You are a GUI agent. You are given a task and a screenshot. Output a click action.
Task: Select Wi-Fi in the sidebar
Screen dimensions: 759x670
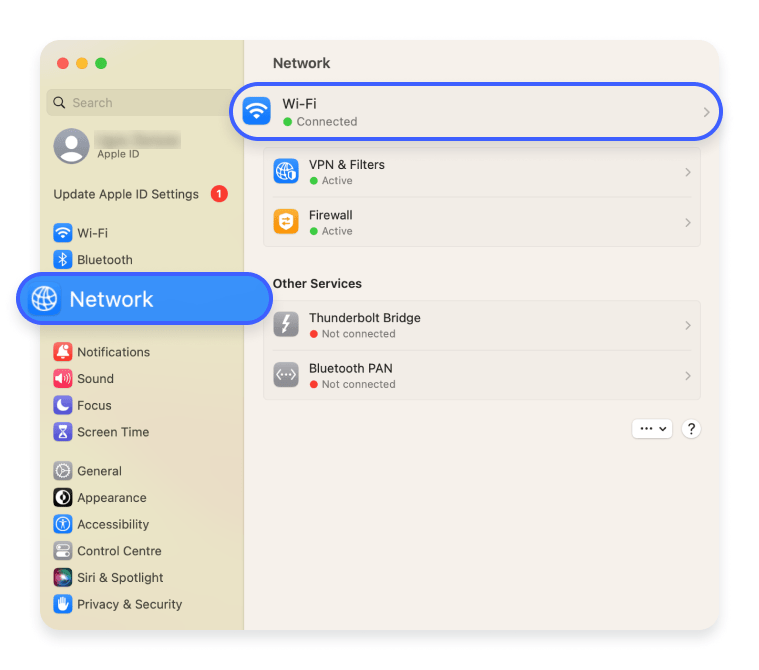point(92,233)
